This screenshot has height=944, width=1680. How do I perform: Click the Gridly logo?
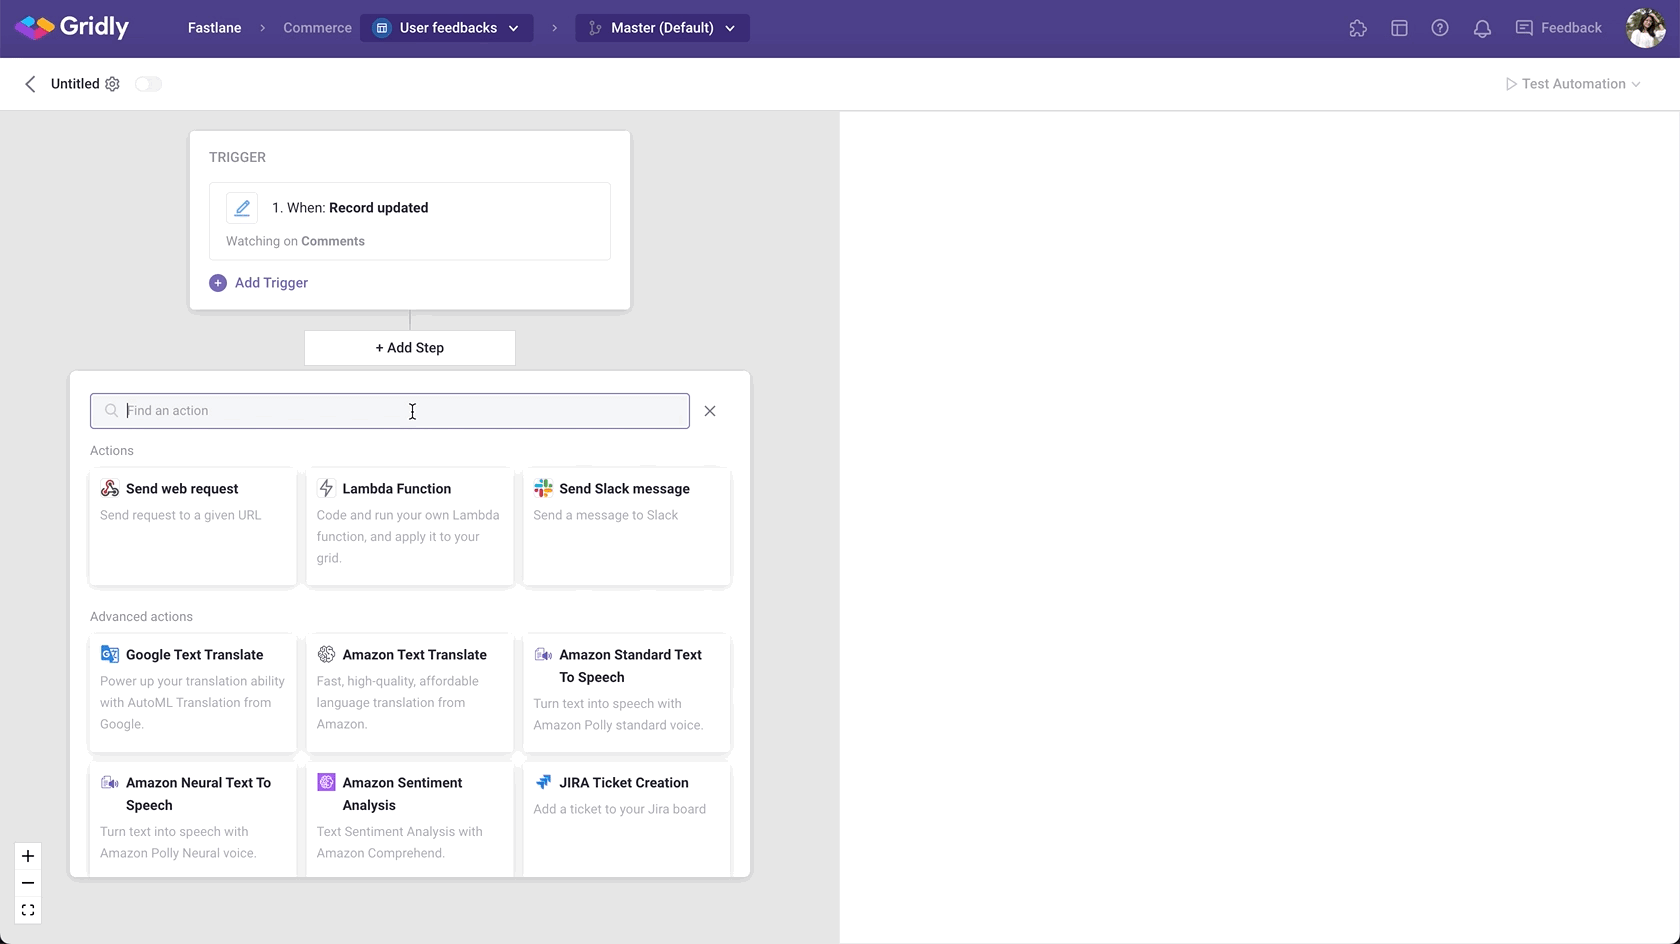pyautogui.click(x=71, y=27)
